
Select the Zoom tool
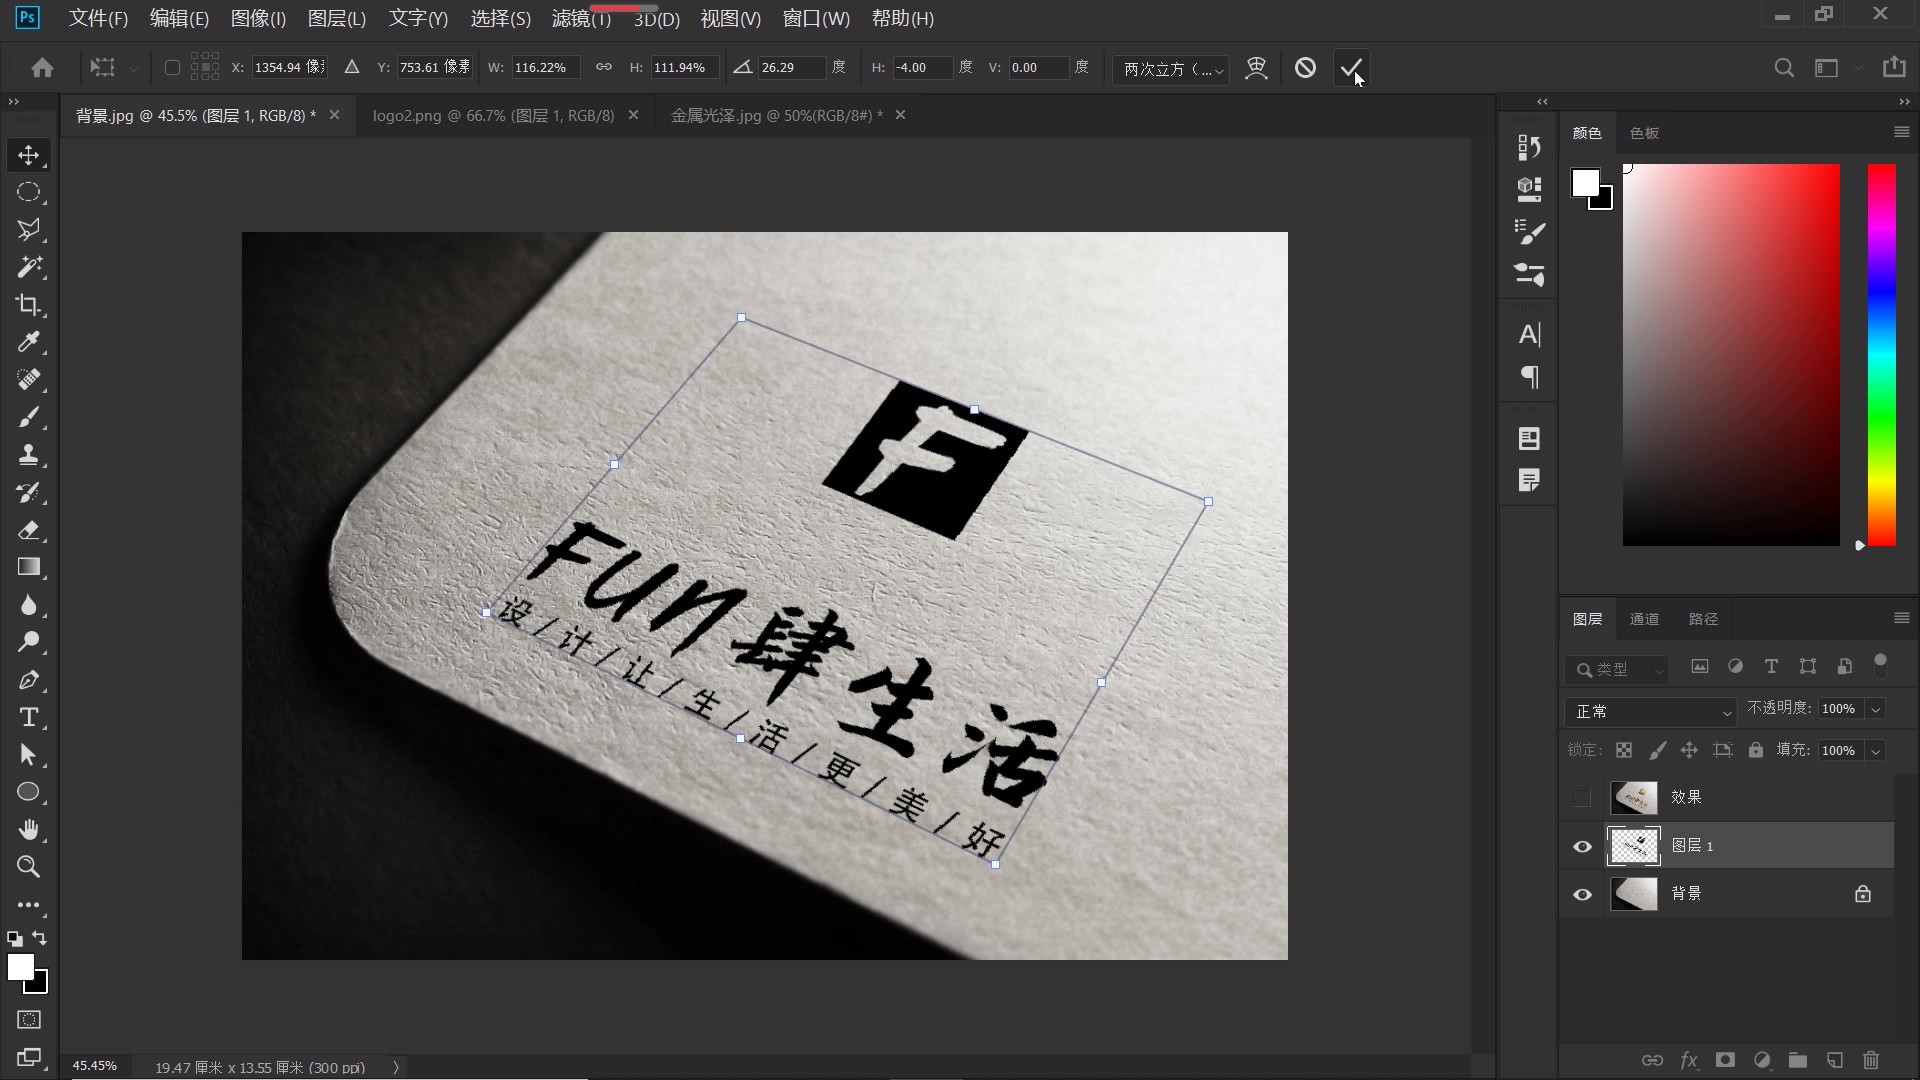click(x=29, y=867)
